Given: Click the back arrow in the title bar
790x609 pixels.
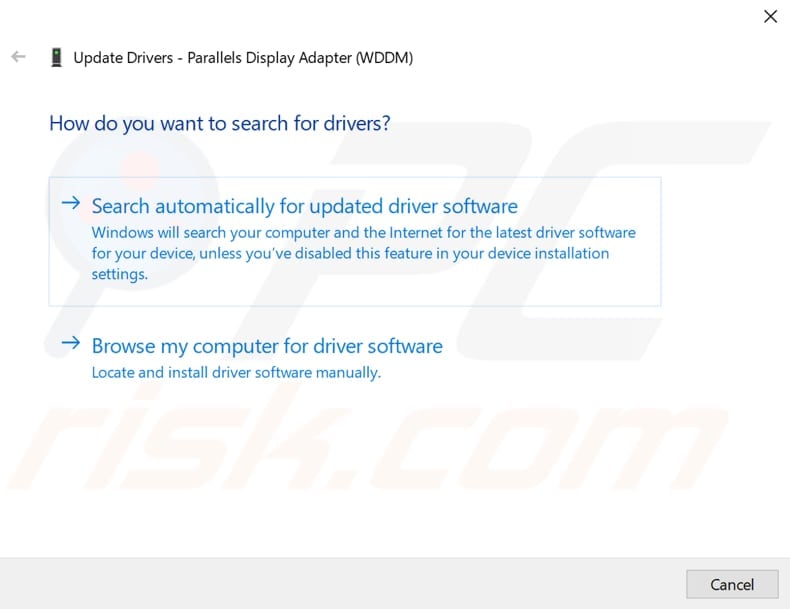Looking at the screenshot, I should tap(18, 57).
